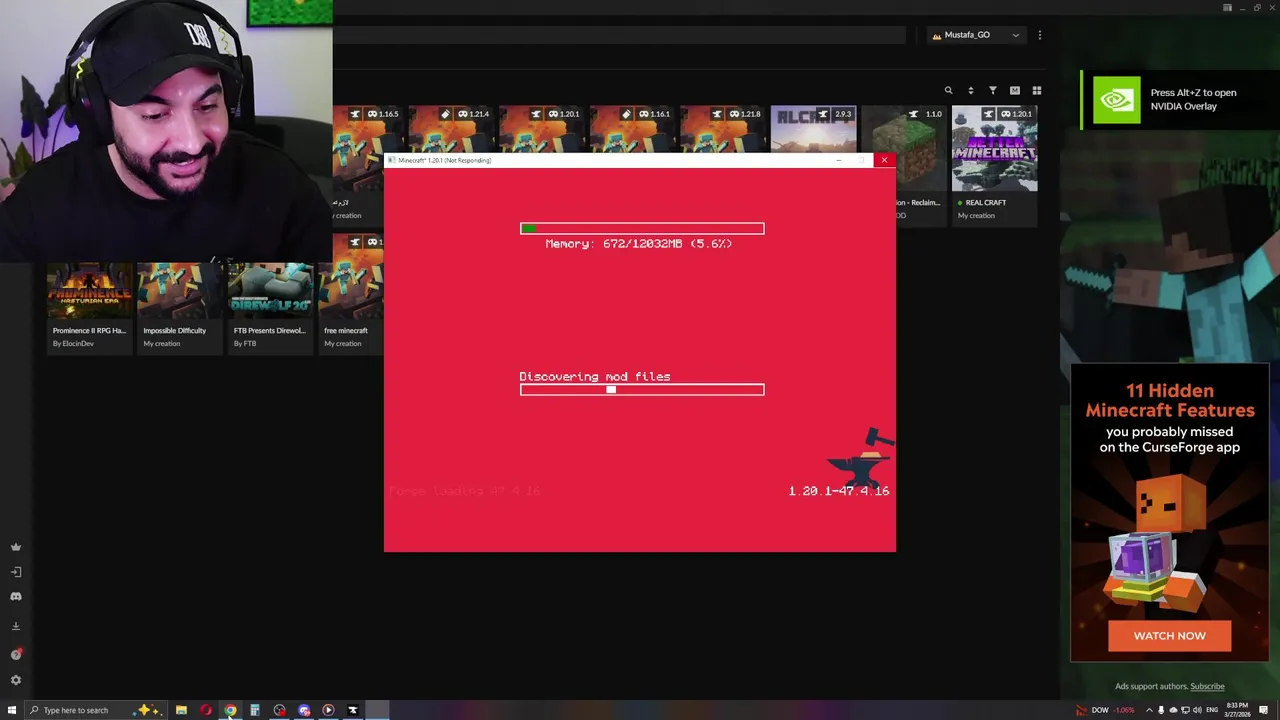Open Discord icon in CurseForge sidebar
This screenshot has height=720, width=1280.
click(16, 597)
